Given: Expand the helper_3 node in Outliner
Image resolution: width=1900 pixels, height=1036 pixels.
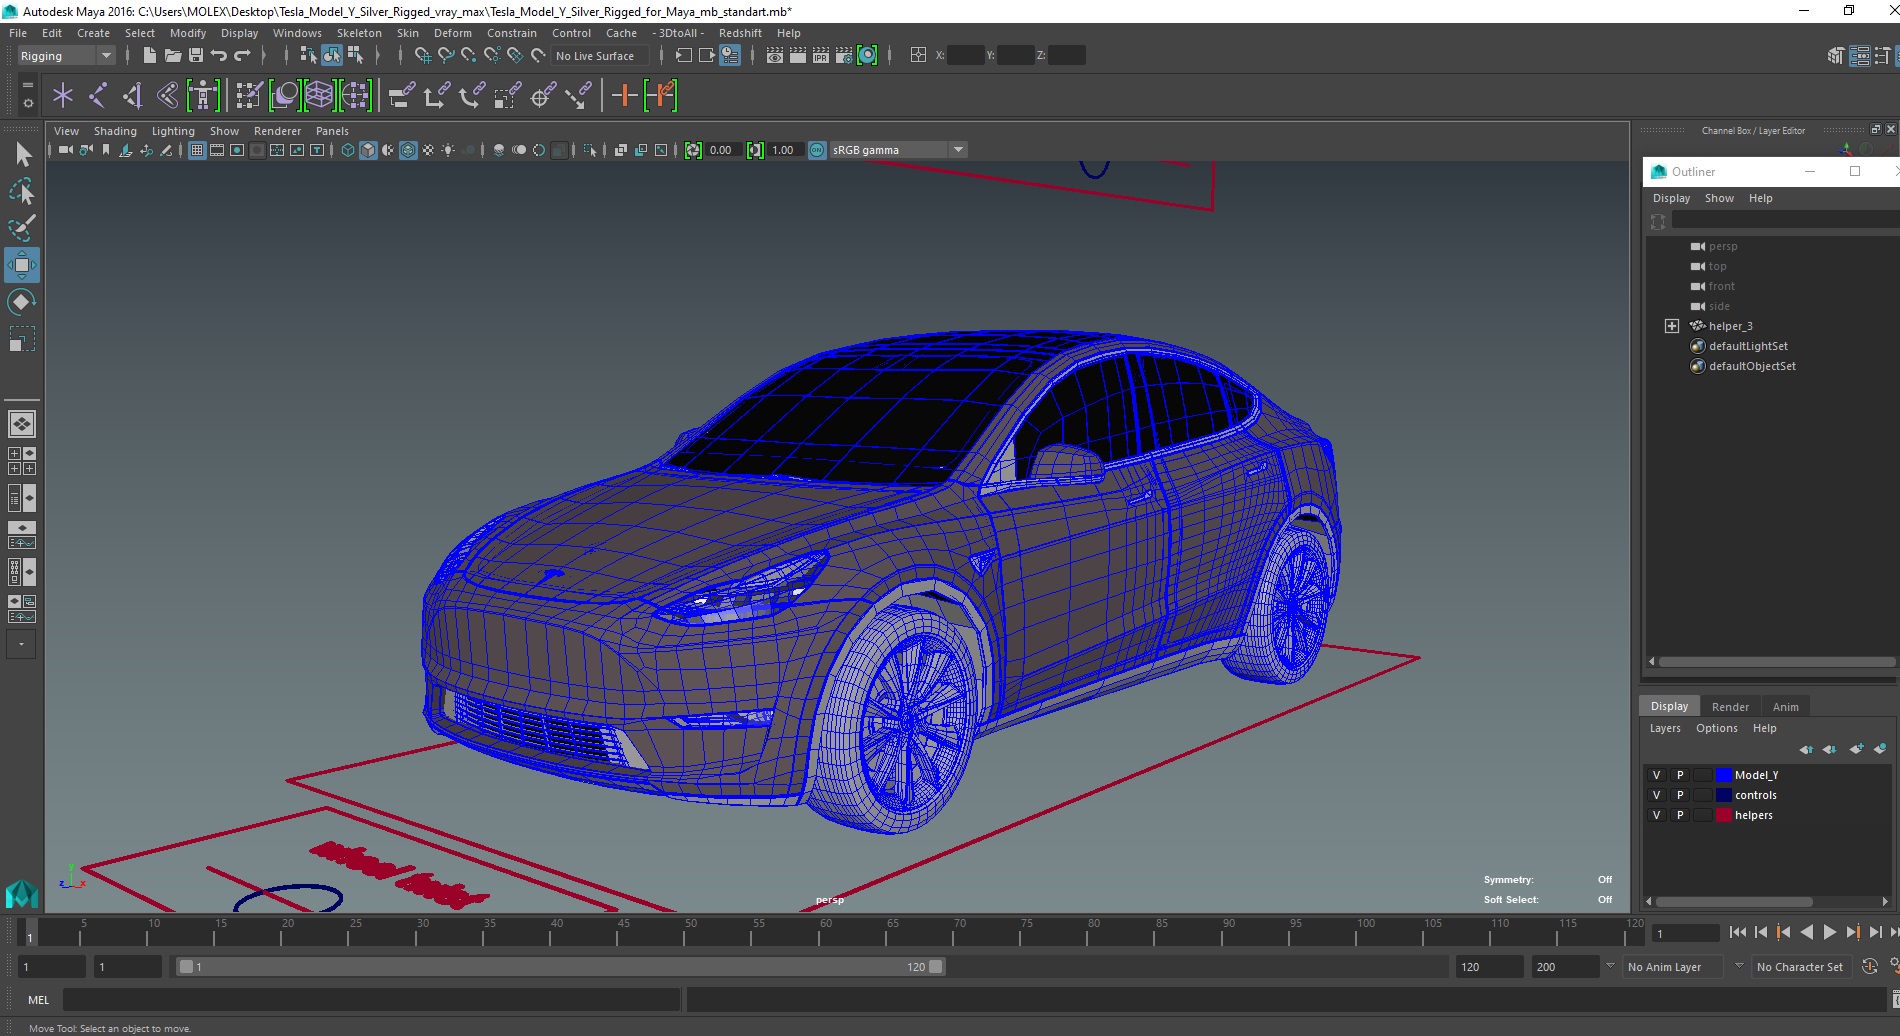Looking at the screenshot, I should pyautogui.click(x=1671, y=326).
